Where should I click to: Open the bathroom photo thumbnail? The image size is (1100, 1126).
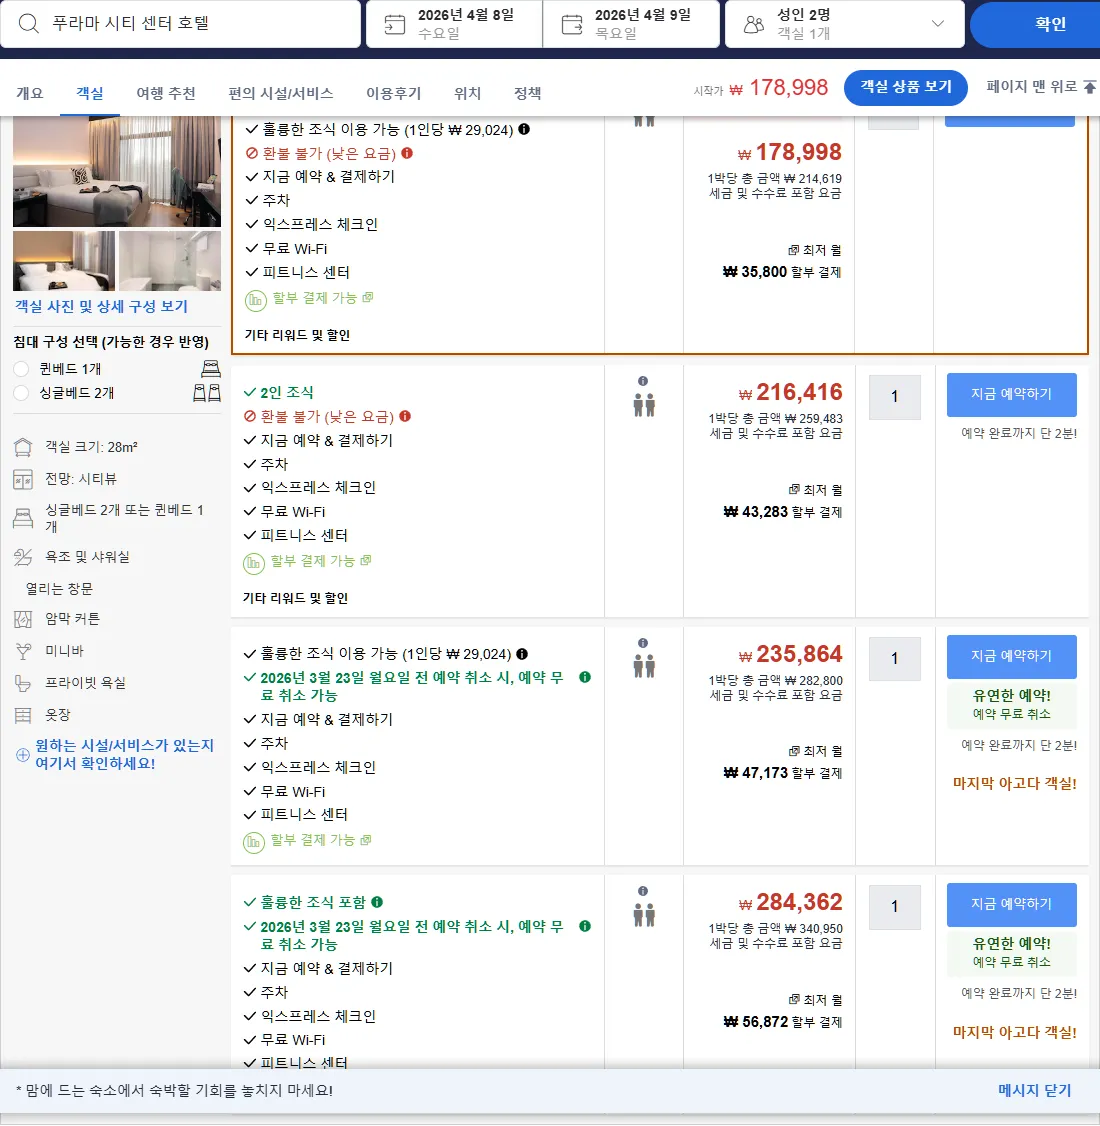point(170,261)
